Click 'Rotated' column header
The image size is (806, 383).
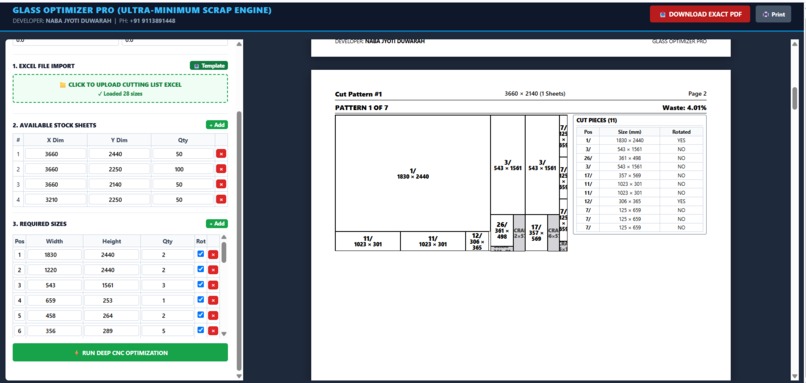point(681,132)
